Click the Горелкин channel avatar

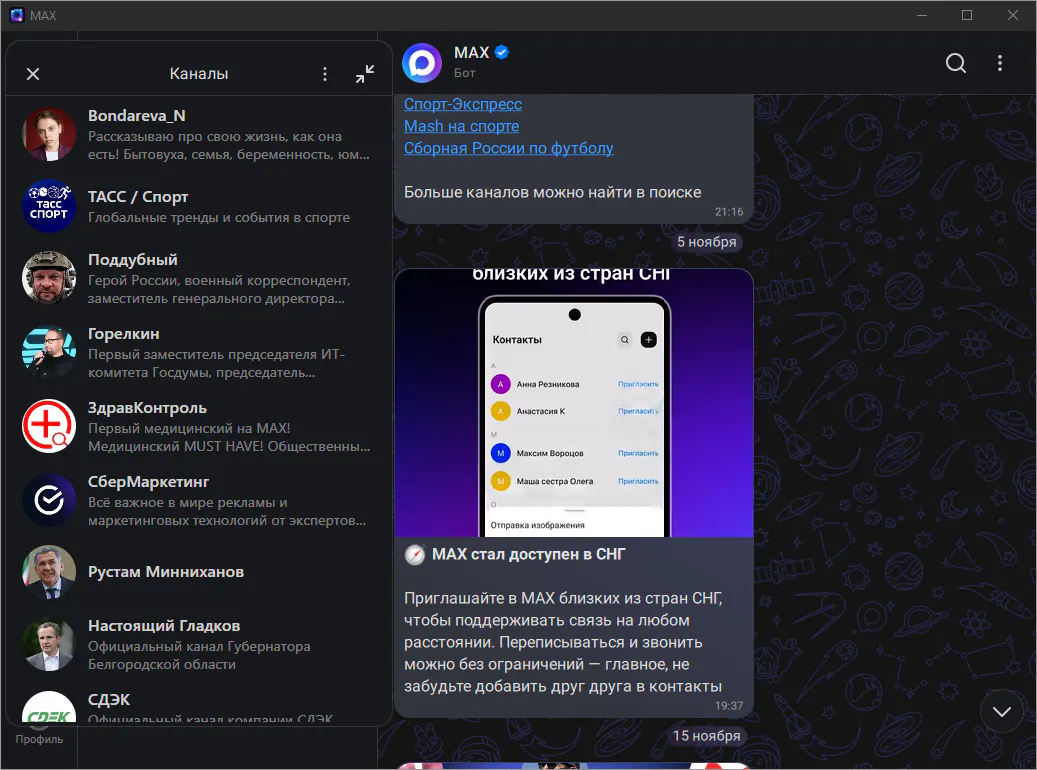[x=49, y=352]
